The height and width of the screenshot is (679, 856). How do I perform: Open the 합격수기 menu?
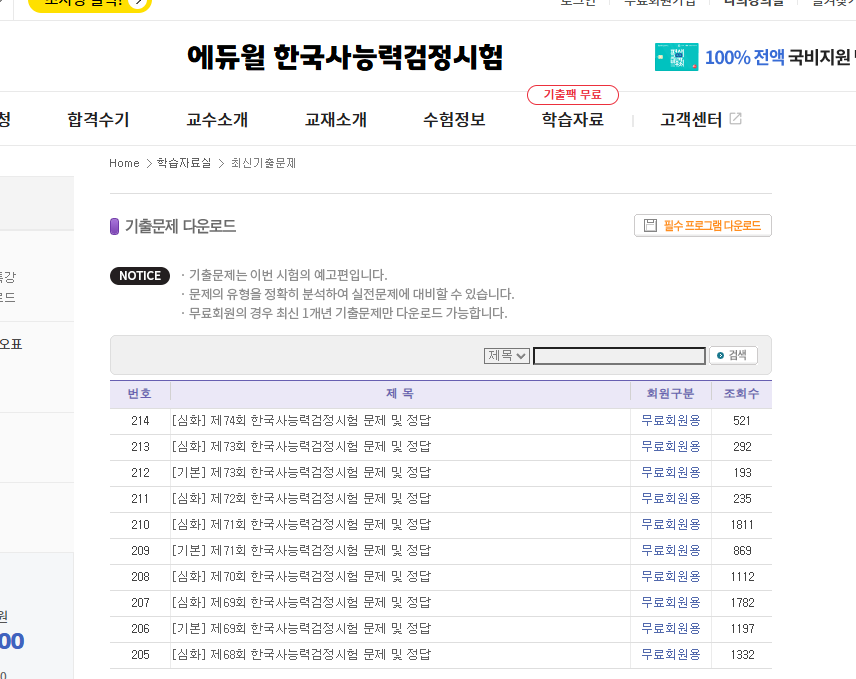(98, 120)
